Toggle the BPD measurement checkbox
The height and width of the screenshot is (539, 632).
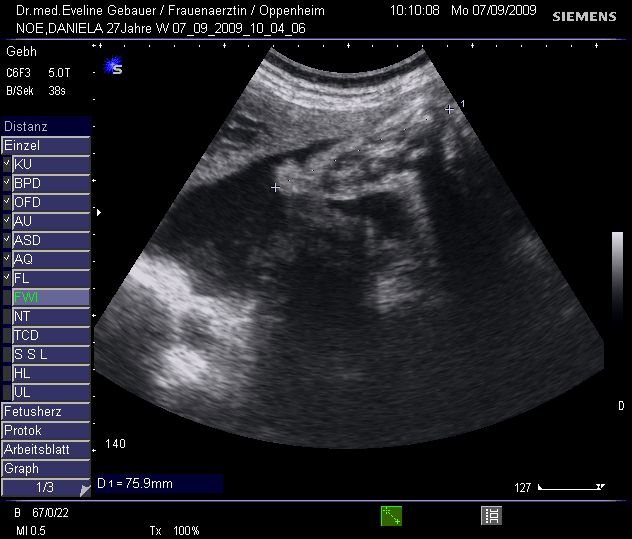click(x=7, y=183)
